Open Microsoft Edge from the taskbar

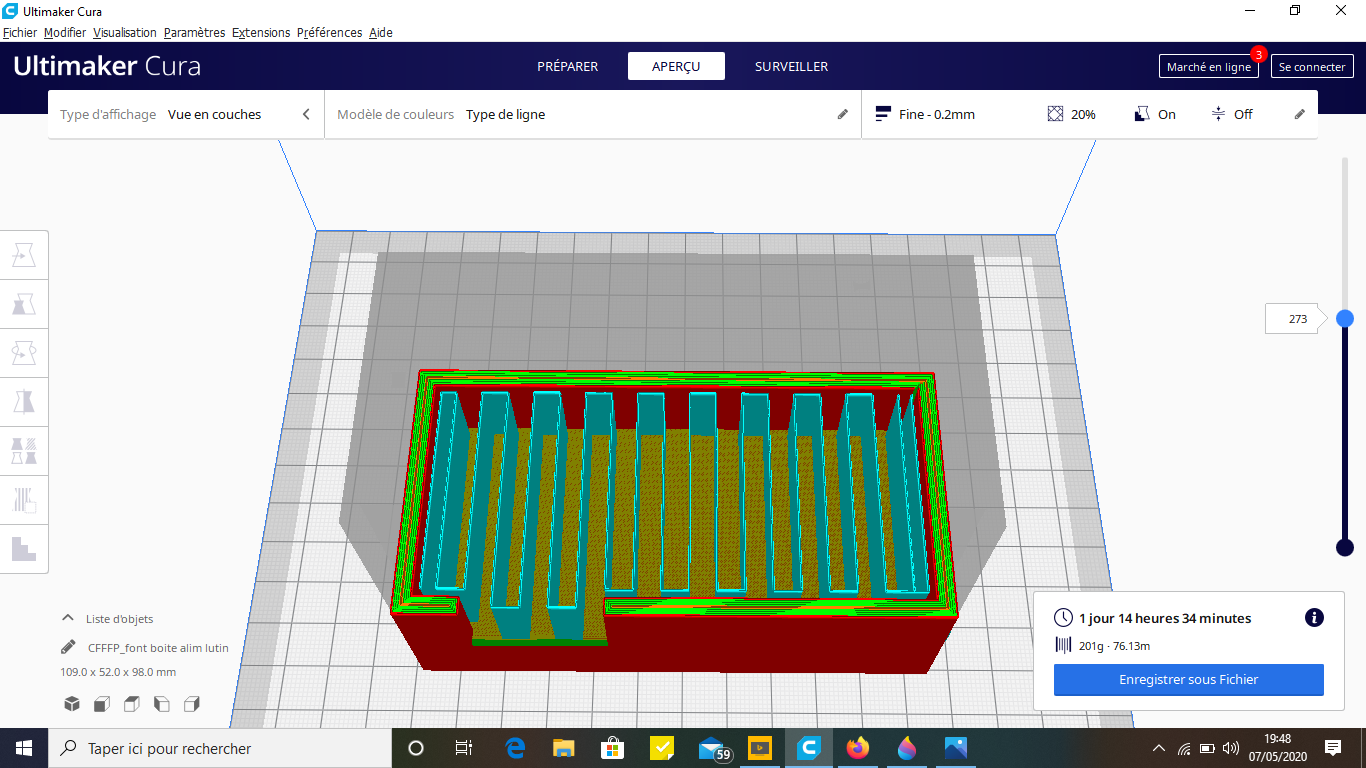[516, 747]
